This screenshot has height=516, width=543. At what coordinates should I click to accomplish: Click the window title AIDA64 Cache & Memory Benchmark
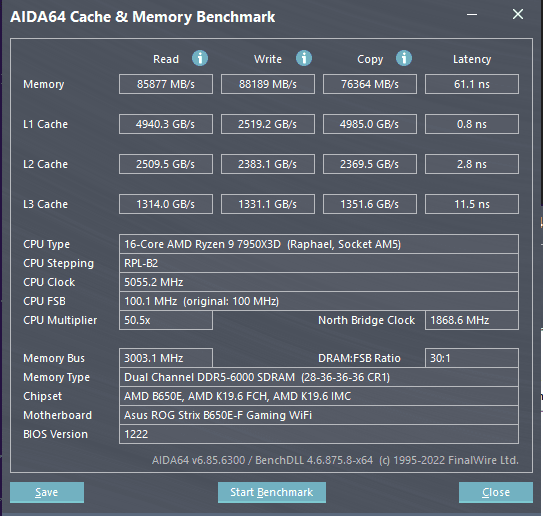point(143,17)
